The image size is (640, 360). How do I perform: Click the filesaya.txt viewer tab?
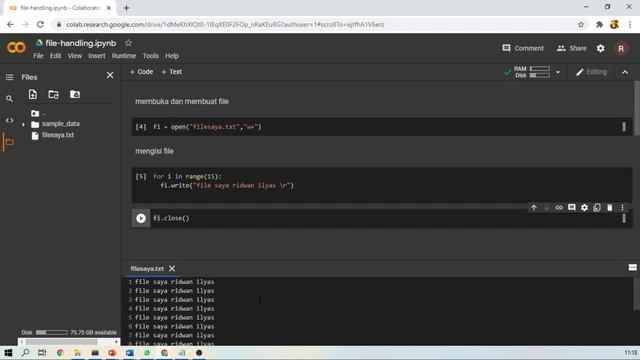(x=147, y=269)
